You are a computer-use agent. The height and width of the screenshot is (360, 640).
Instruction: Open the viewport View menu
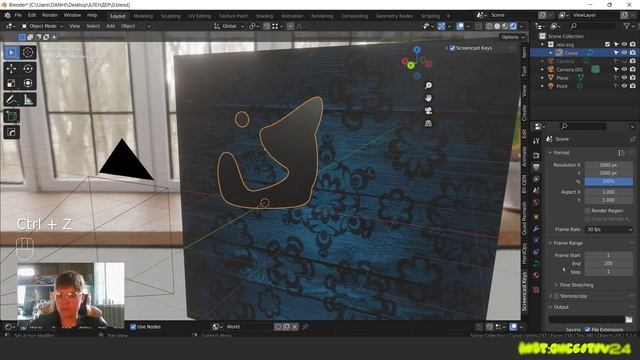pyautogui.click(x=74, y=26)
